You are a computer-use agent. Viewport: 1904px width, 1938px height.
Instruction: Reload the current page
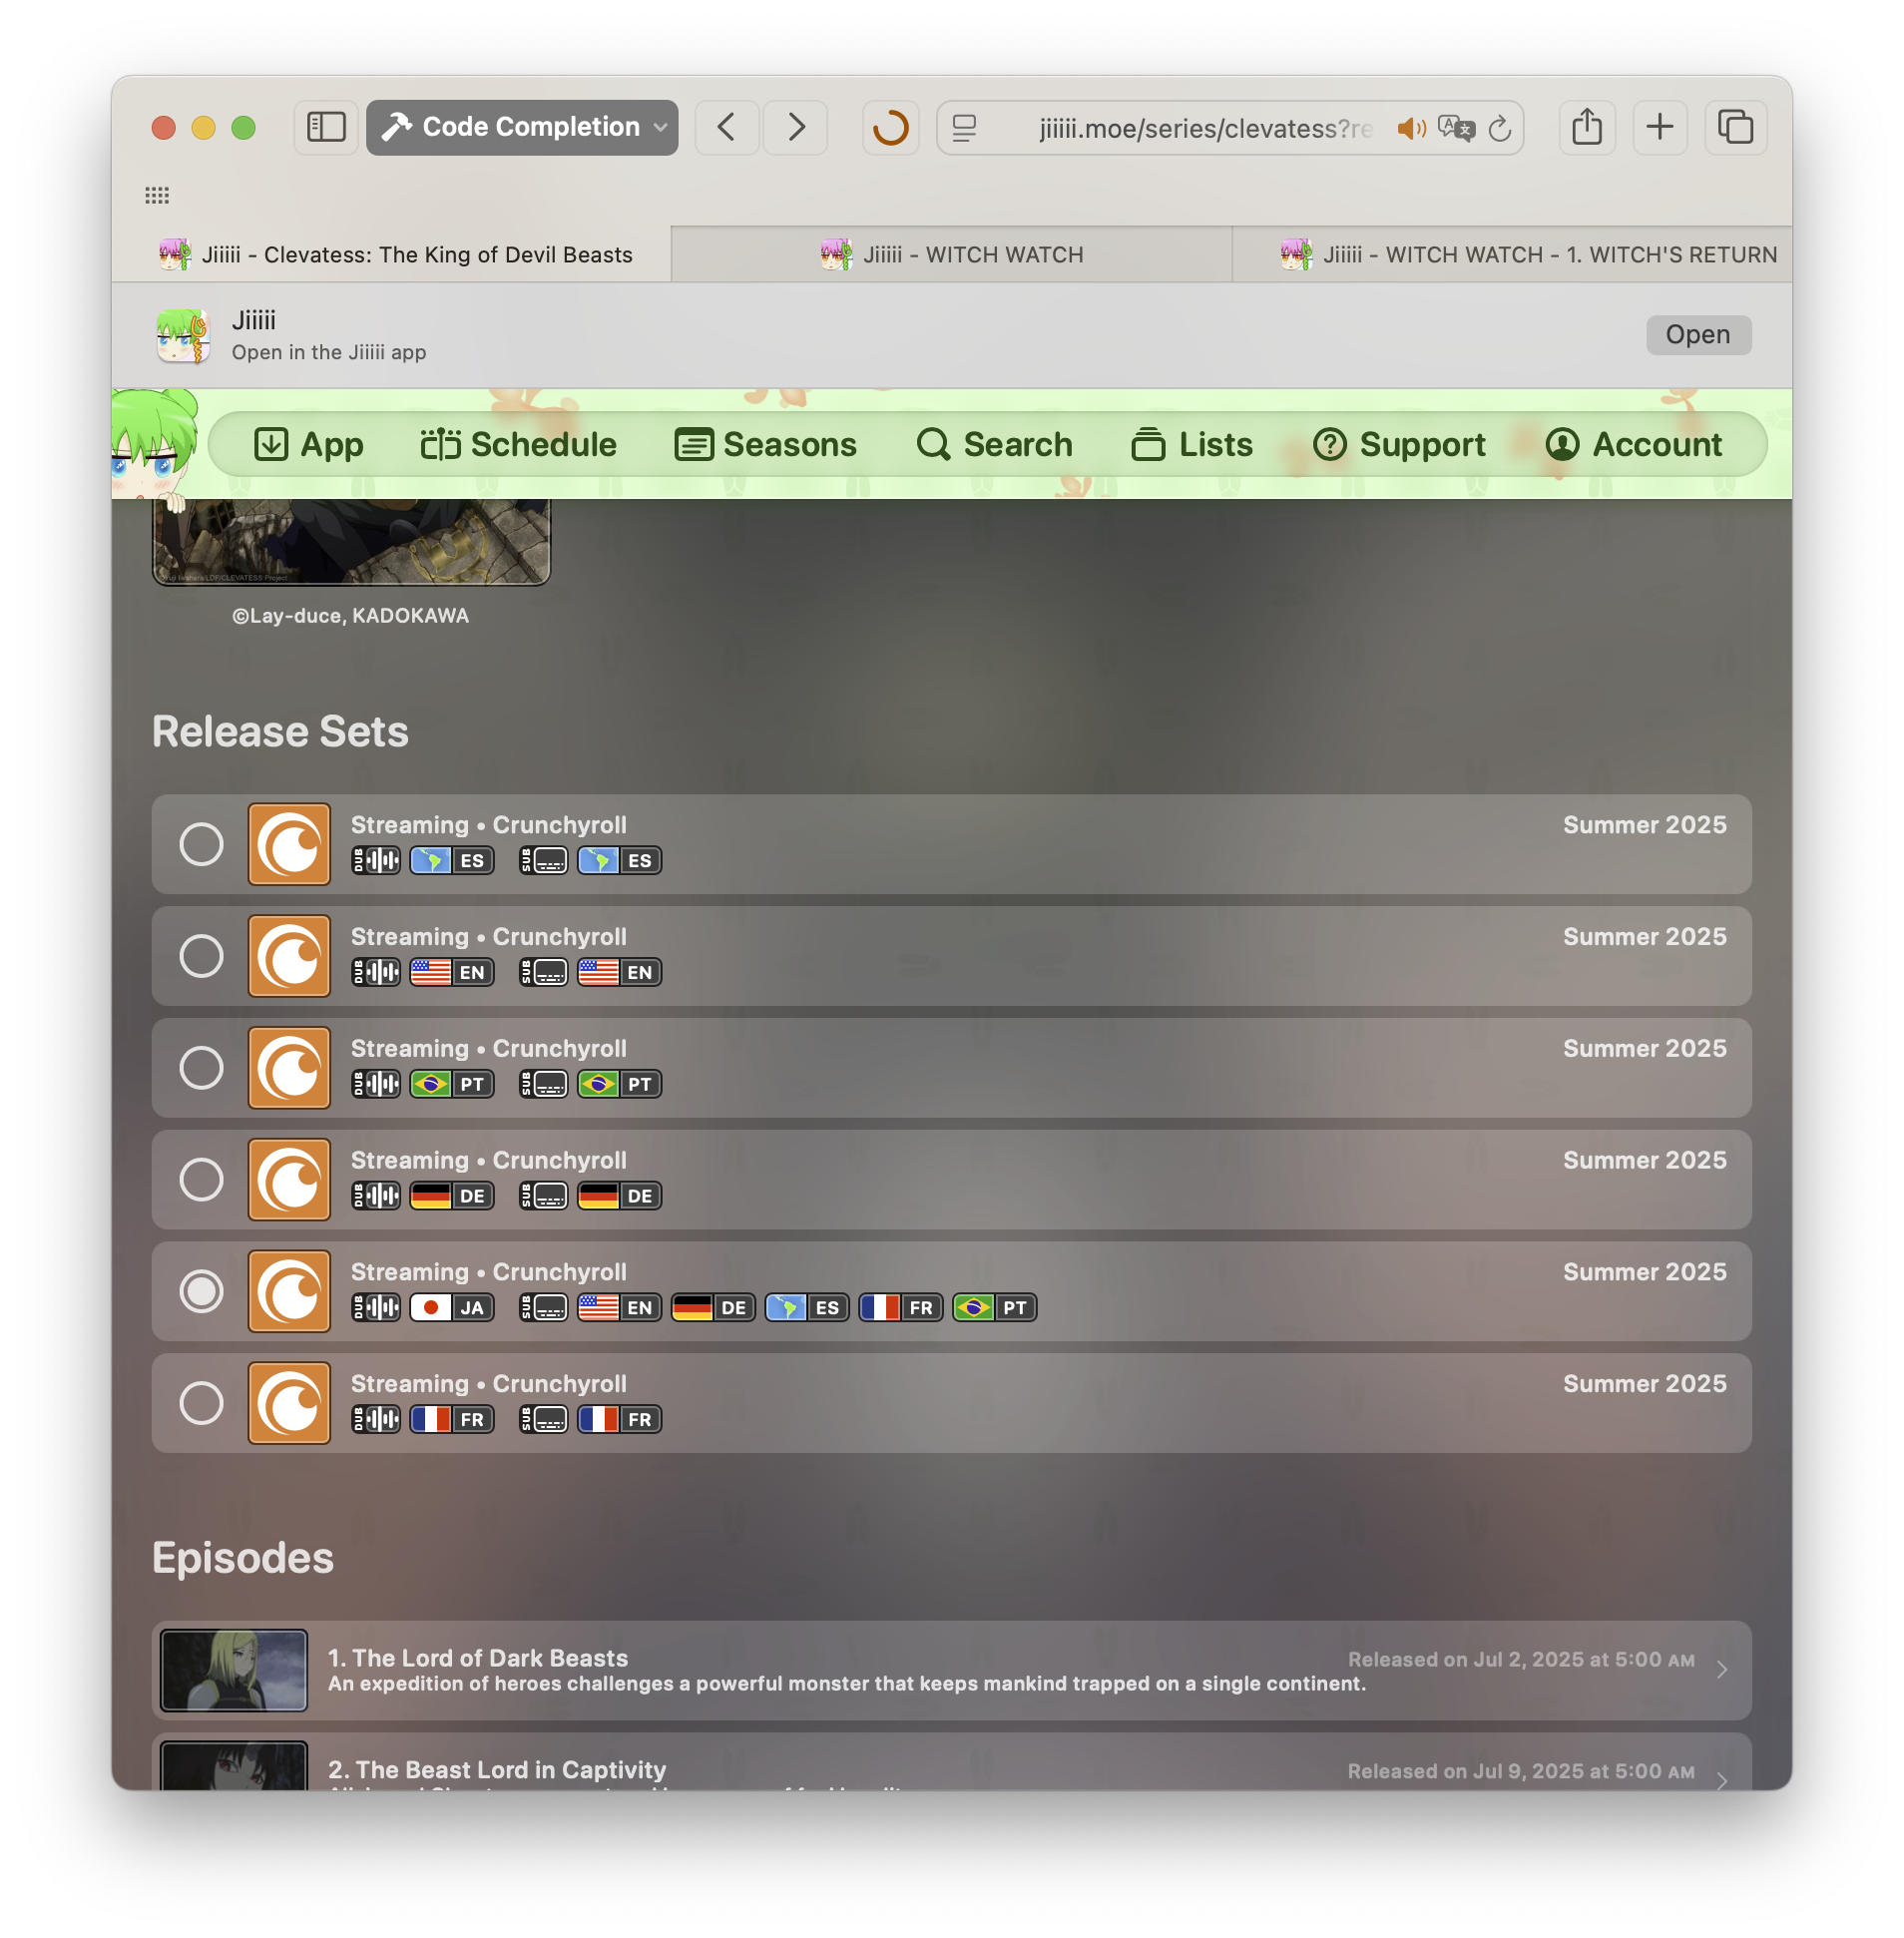[1499, 128]
